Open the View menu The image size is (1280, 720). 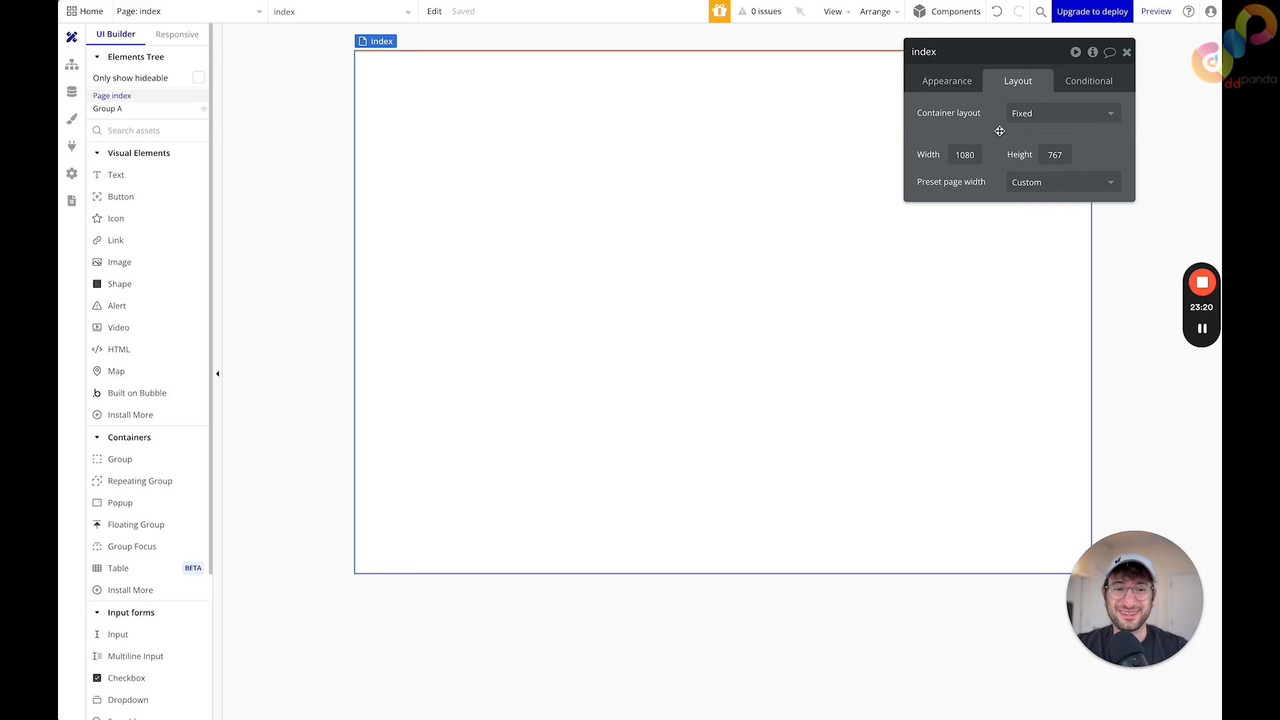click(x=837, y=11)
